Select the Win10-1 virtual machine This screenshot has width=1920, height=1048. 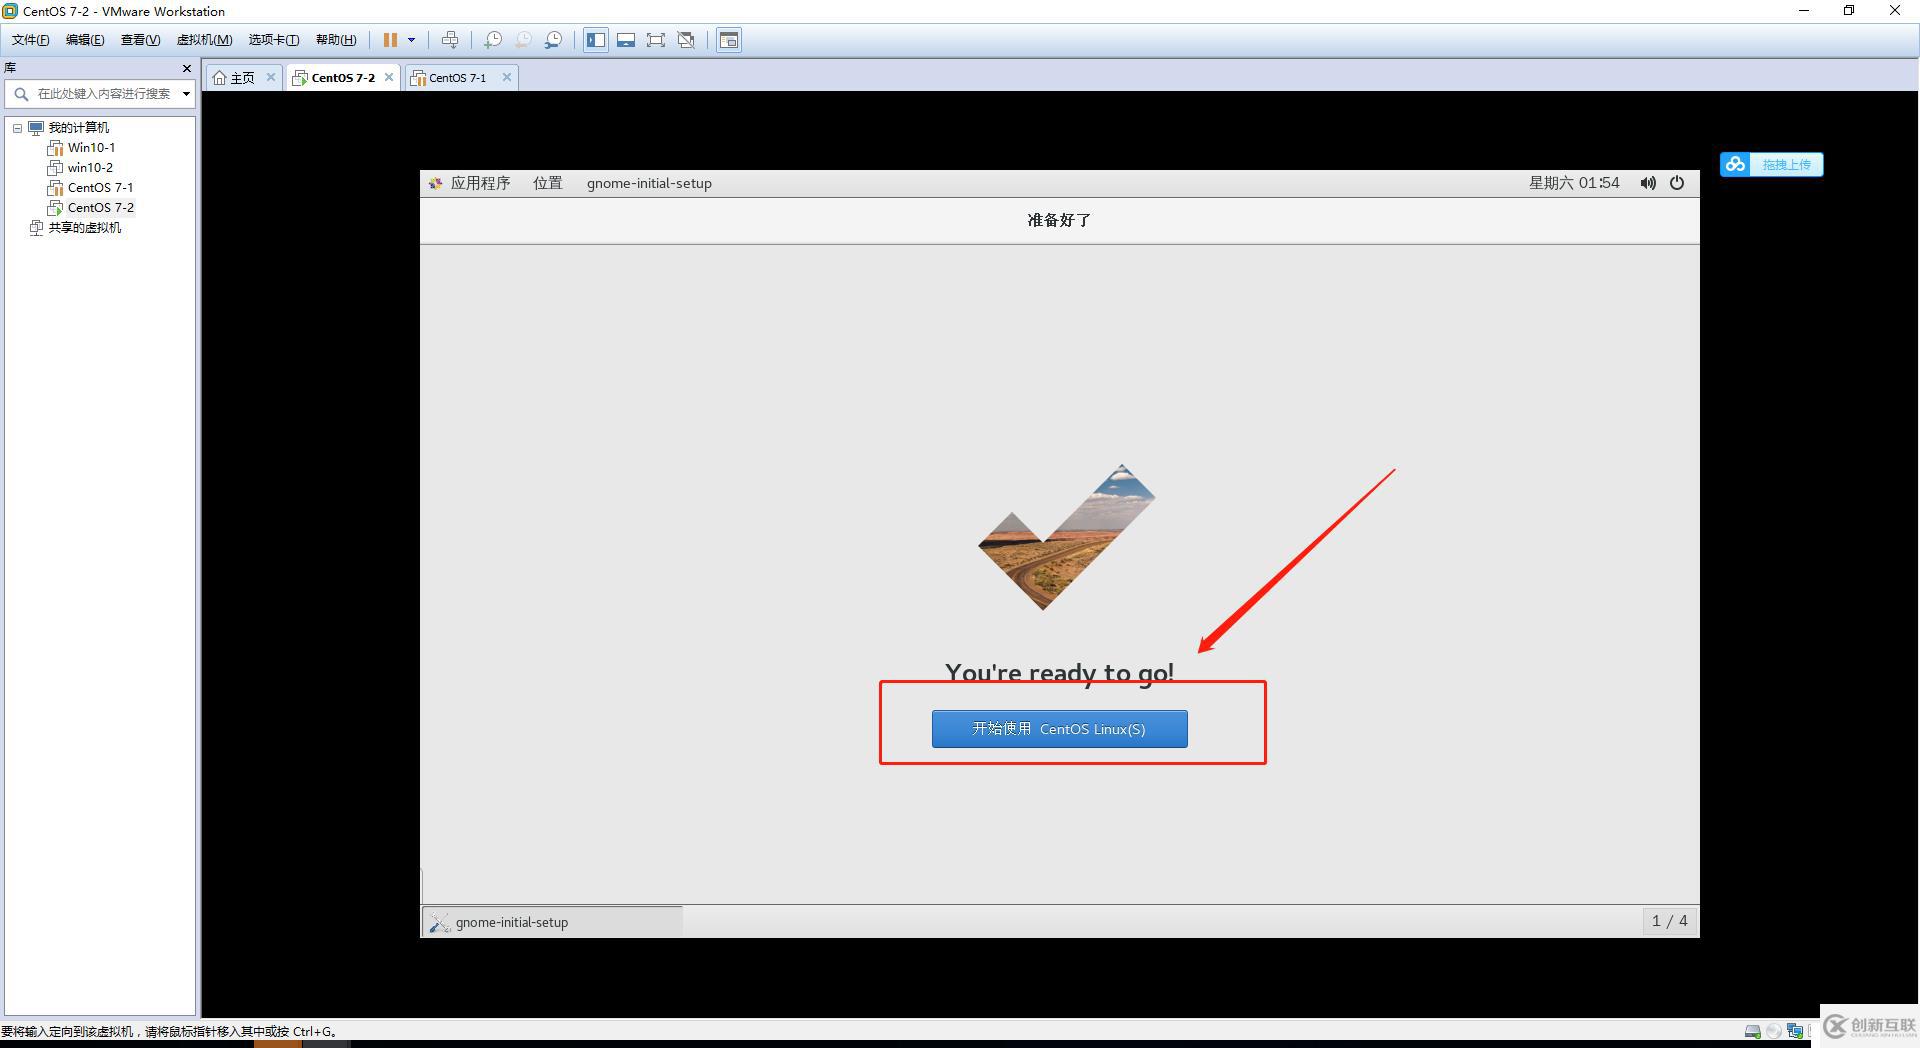[91, 148]
